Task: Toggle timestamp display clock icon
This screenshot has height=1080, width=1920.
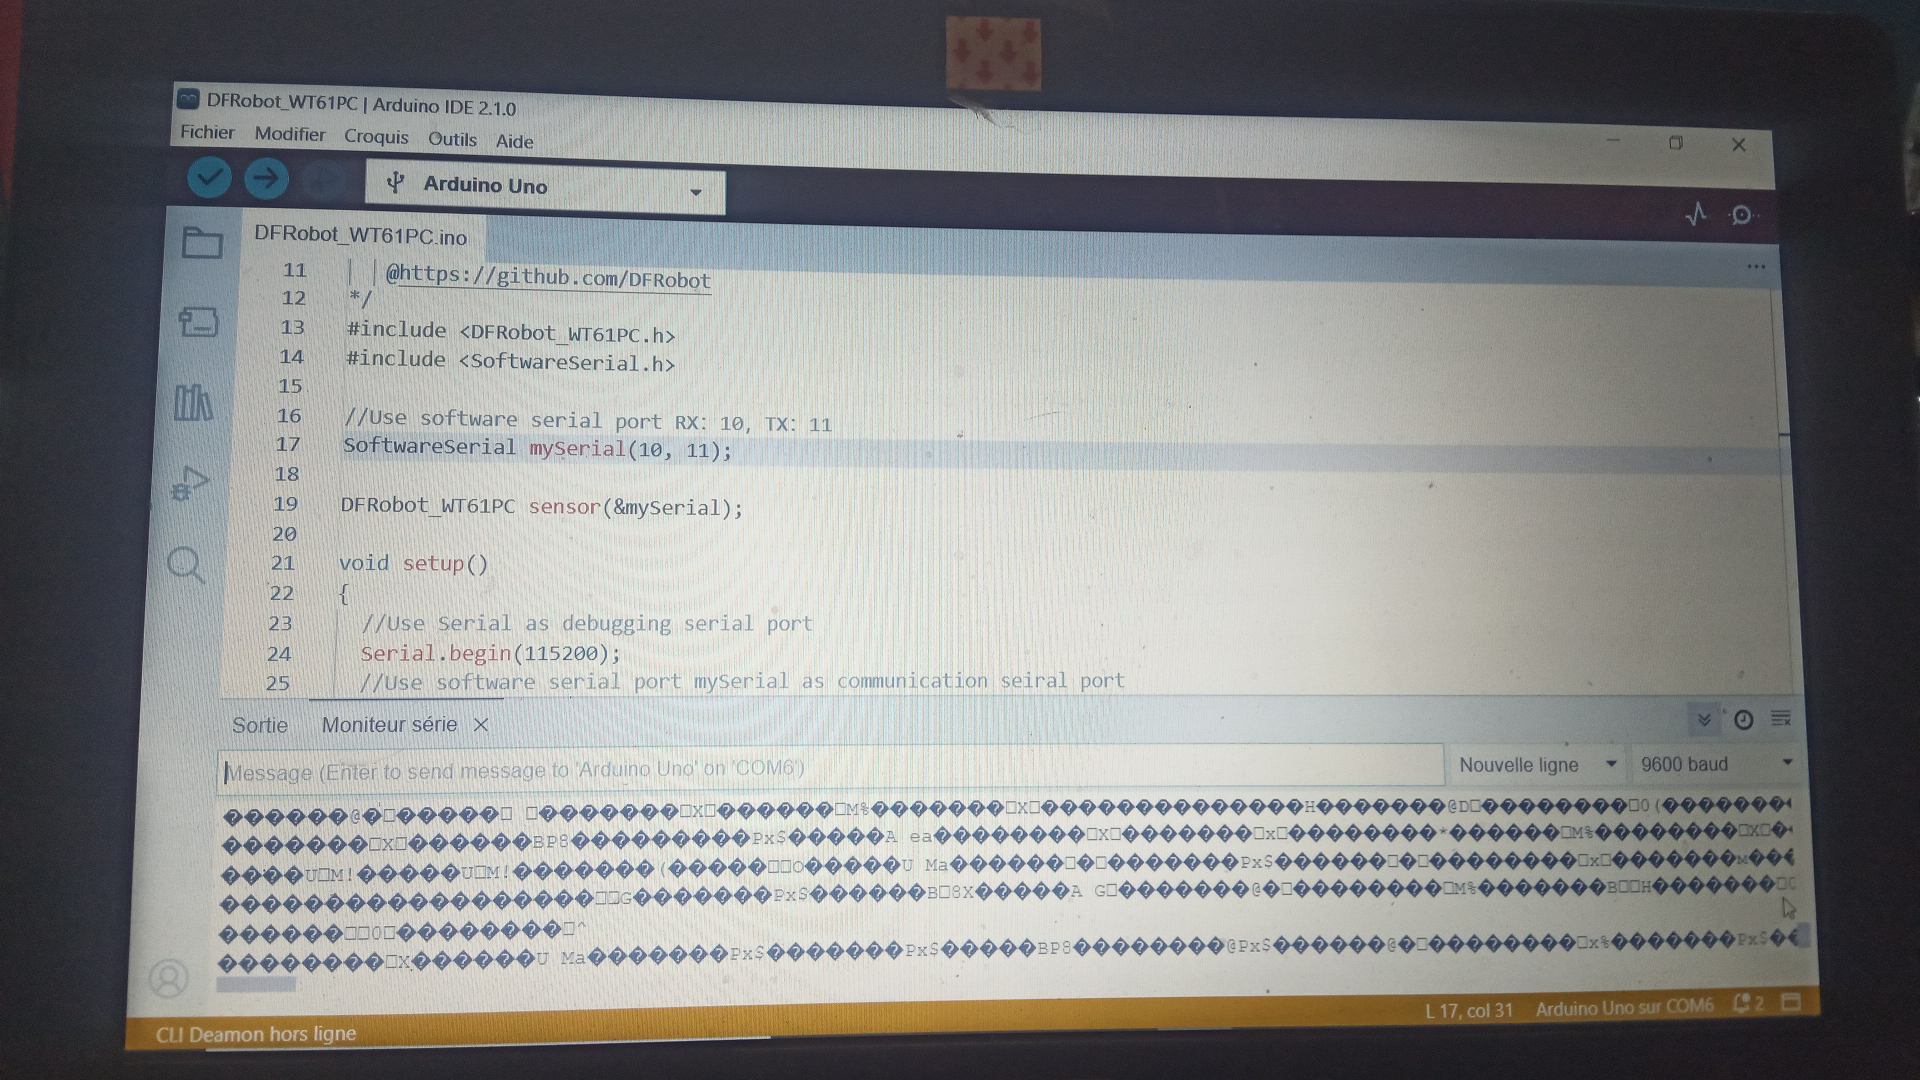Action: [1743, 720]
